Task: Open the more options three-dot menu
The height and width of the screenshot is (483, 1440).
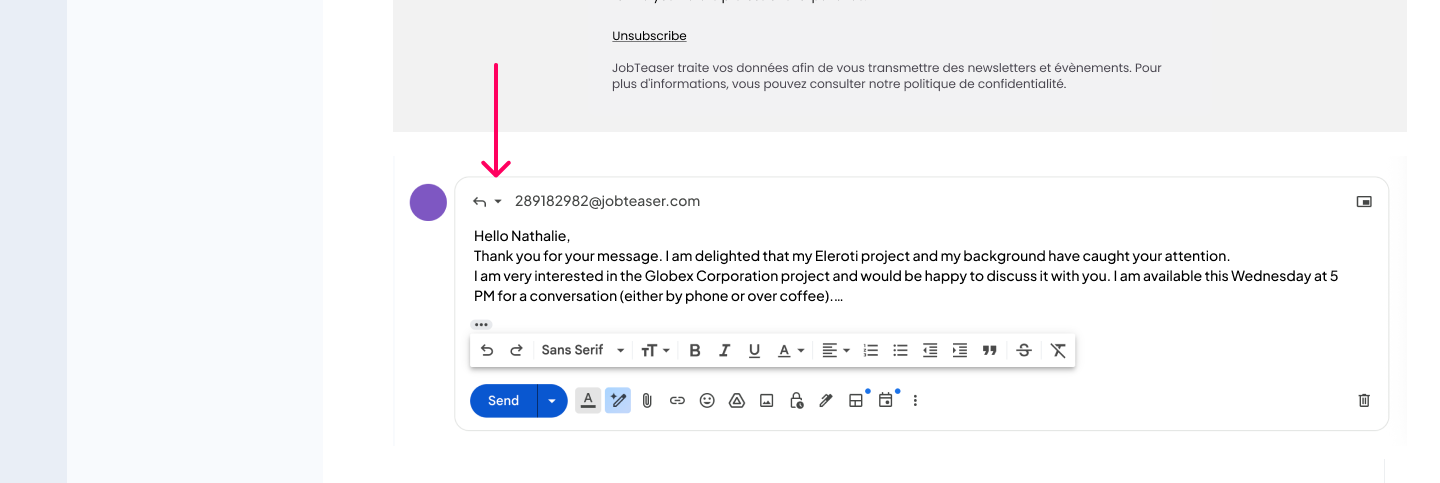Action: [915, 401]
